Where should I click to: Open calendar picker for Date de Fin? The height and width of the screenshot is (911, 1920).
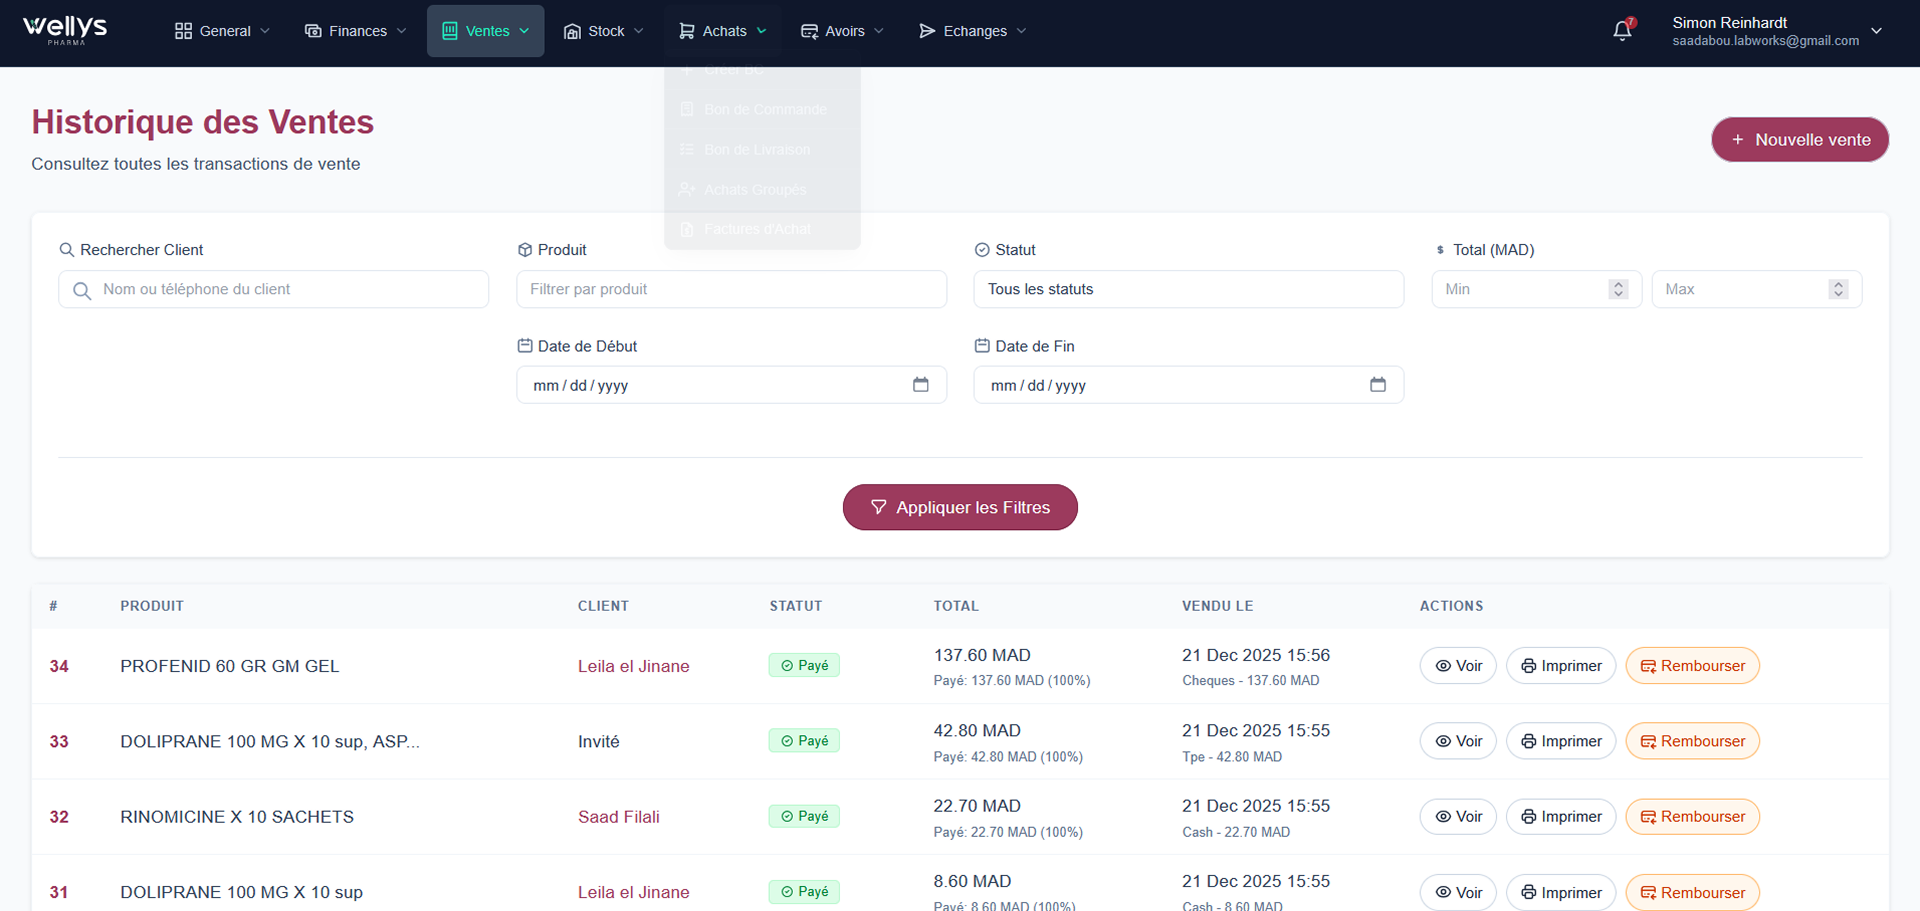(x=1377, y=385)
